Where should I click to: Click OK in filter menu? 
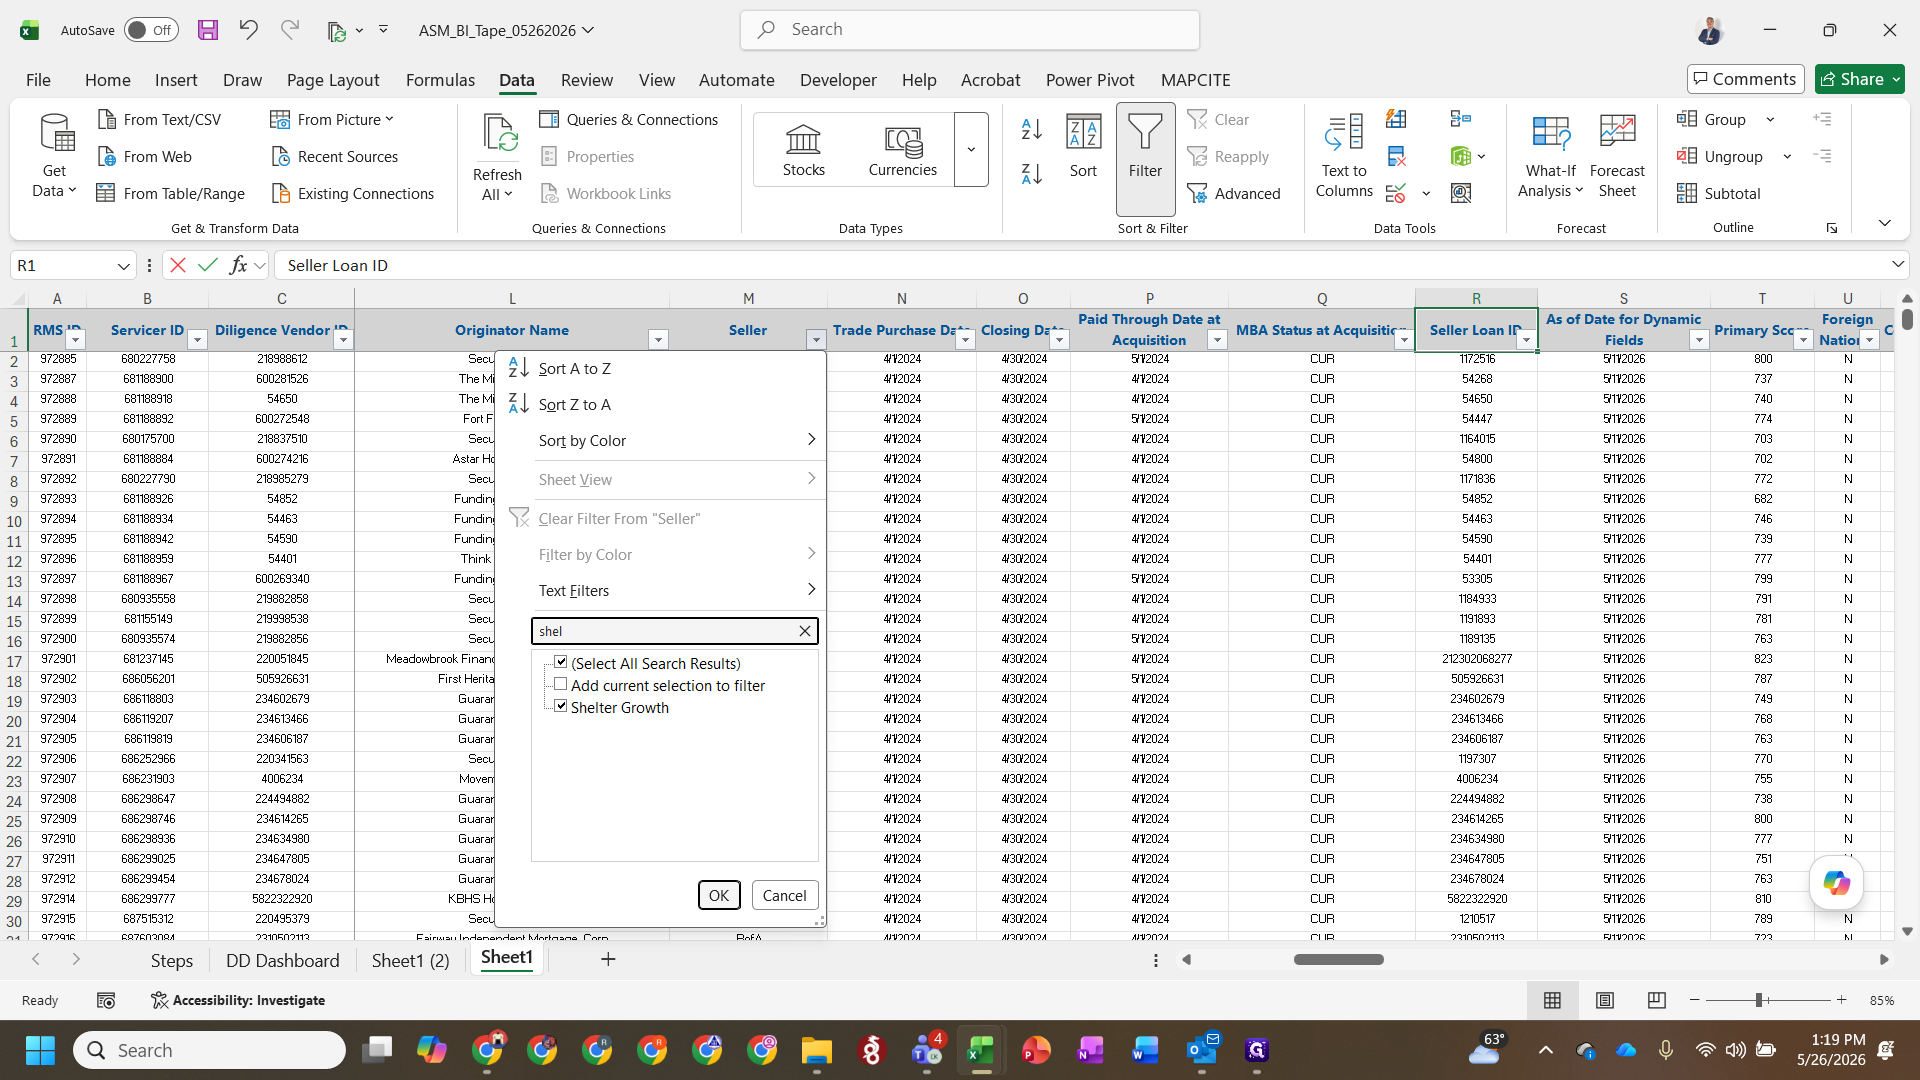pos(719,895)
